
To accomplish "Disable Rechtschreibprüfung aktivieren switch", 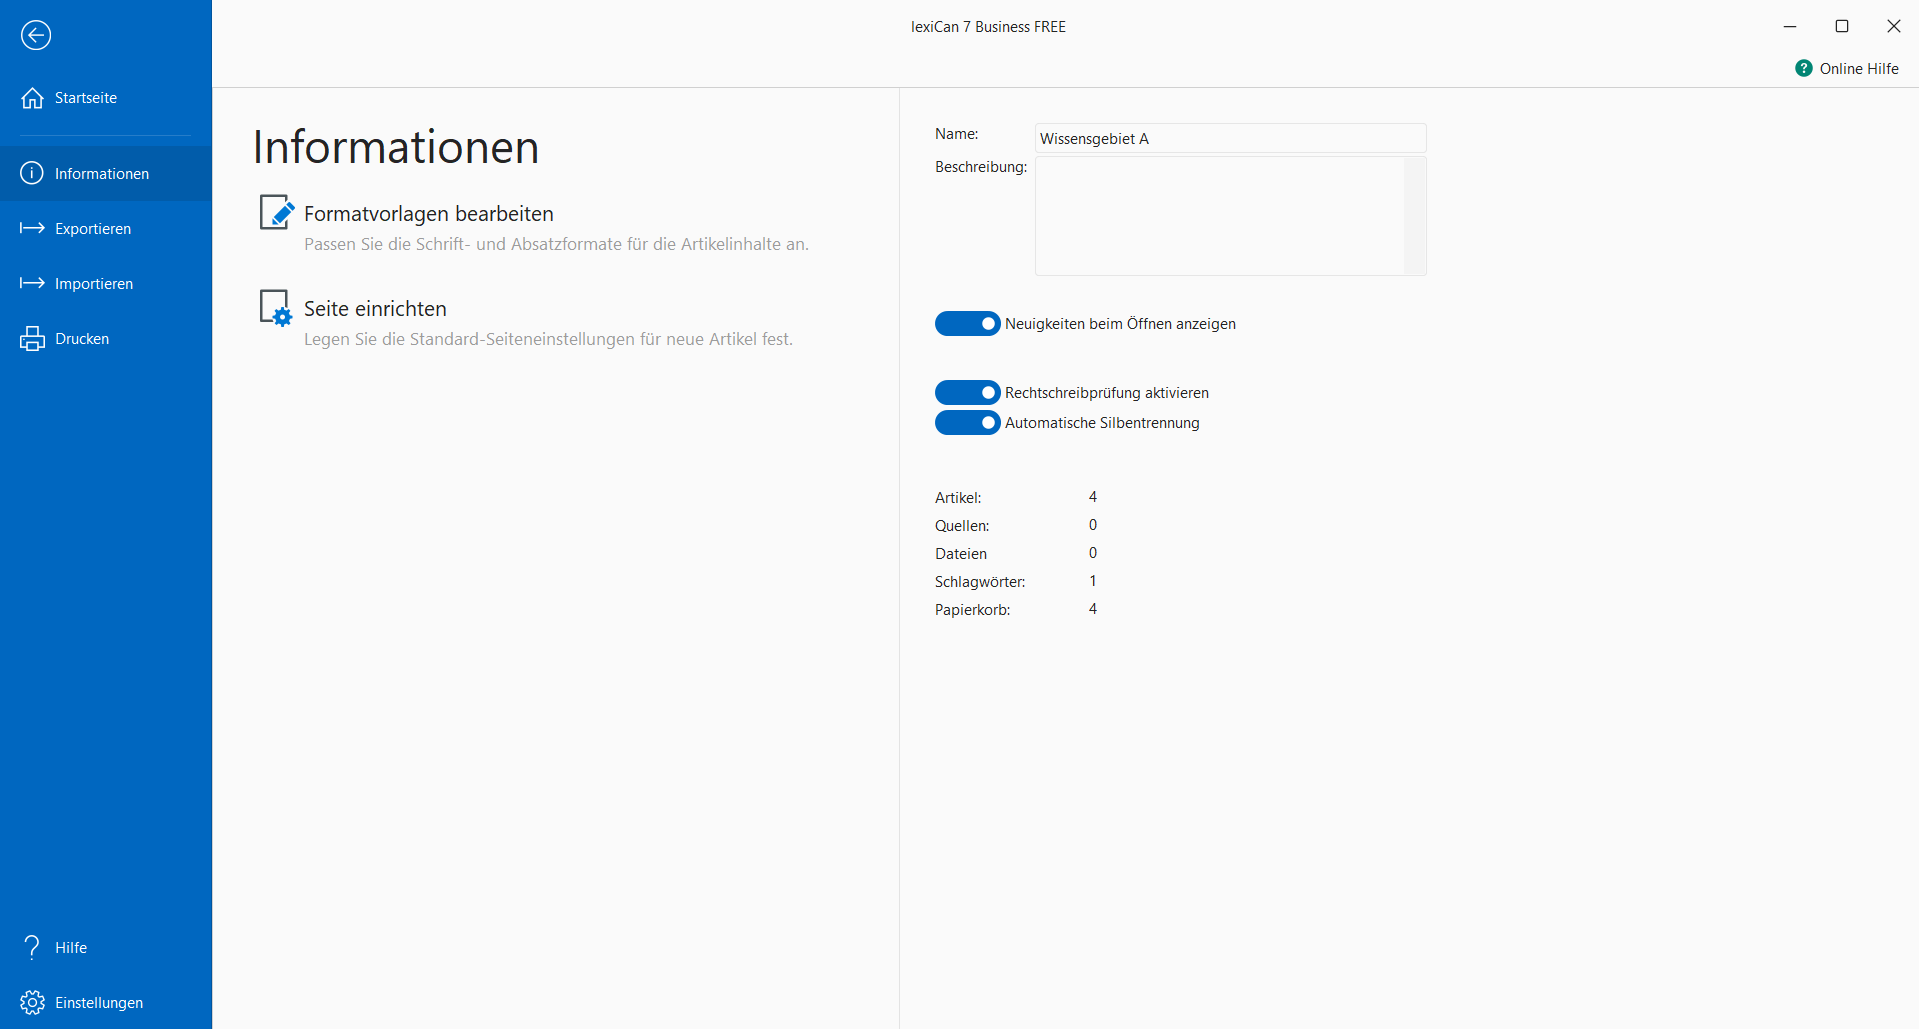I will pyautogui.click(x=967, y=392).
